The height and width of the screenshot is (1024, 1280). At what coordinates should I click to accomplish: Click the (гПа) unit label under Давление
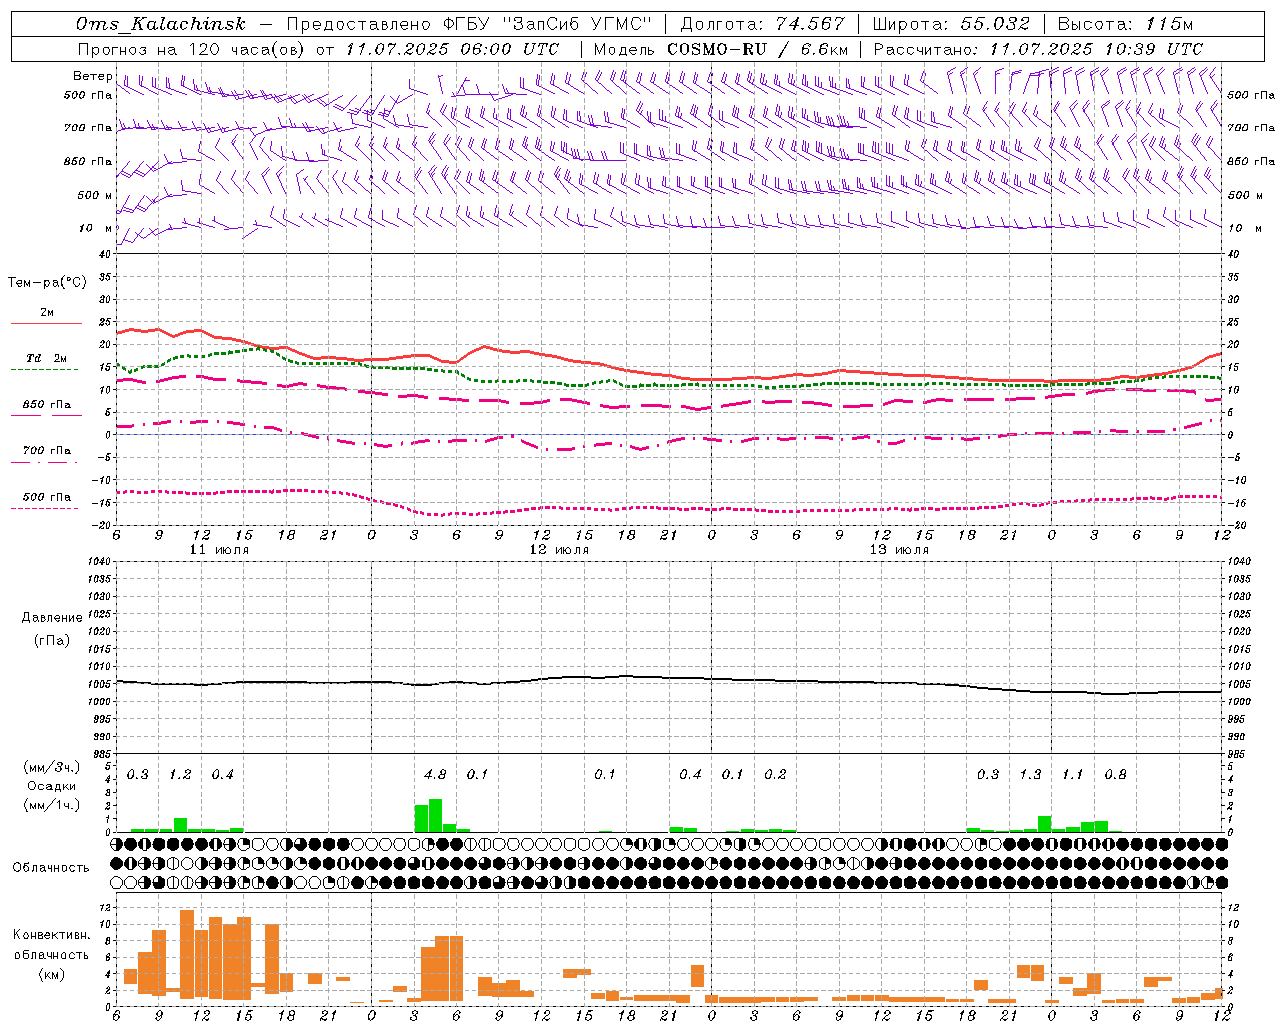tap(52, 640)
